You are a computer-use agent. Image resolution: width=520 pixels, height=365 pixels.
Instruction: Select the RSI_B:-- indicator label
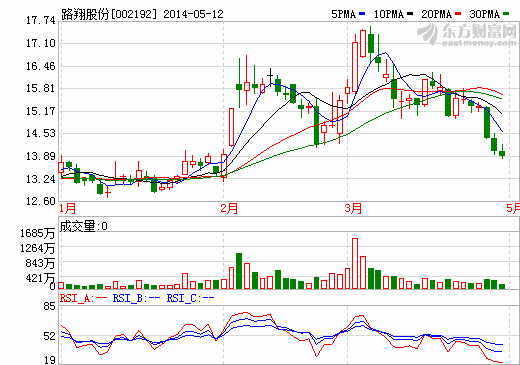[x=137, y=298]
